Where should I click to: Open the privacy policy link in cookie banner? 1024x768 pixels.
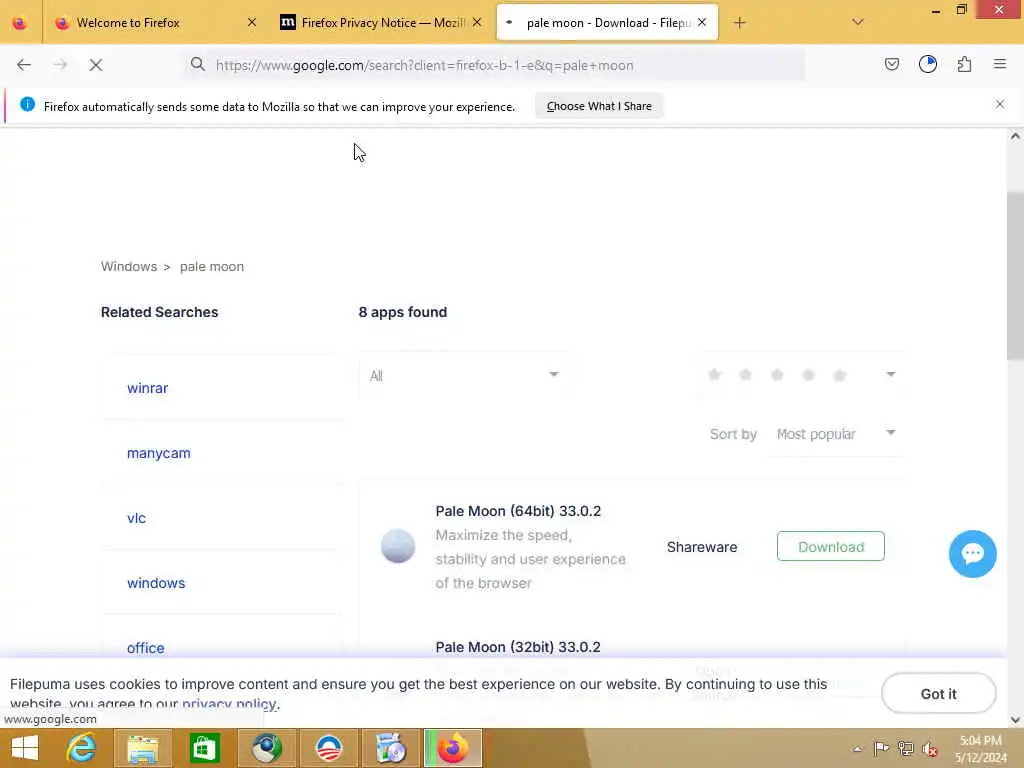[x=229, y=704]
